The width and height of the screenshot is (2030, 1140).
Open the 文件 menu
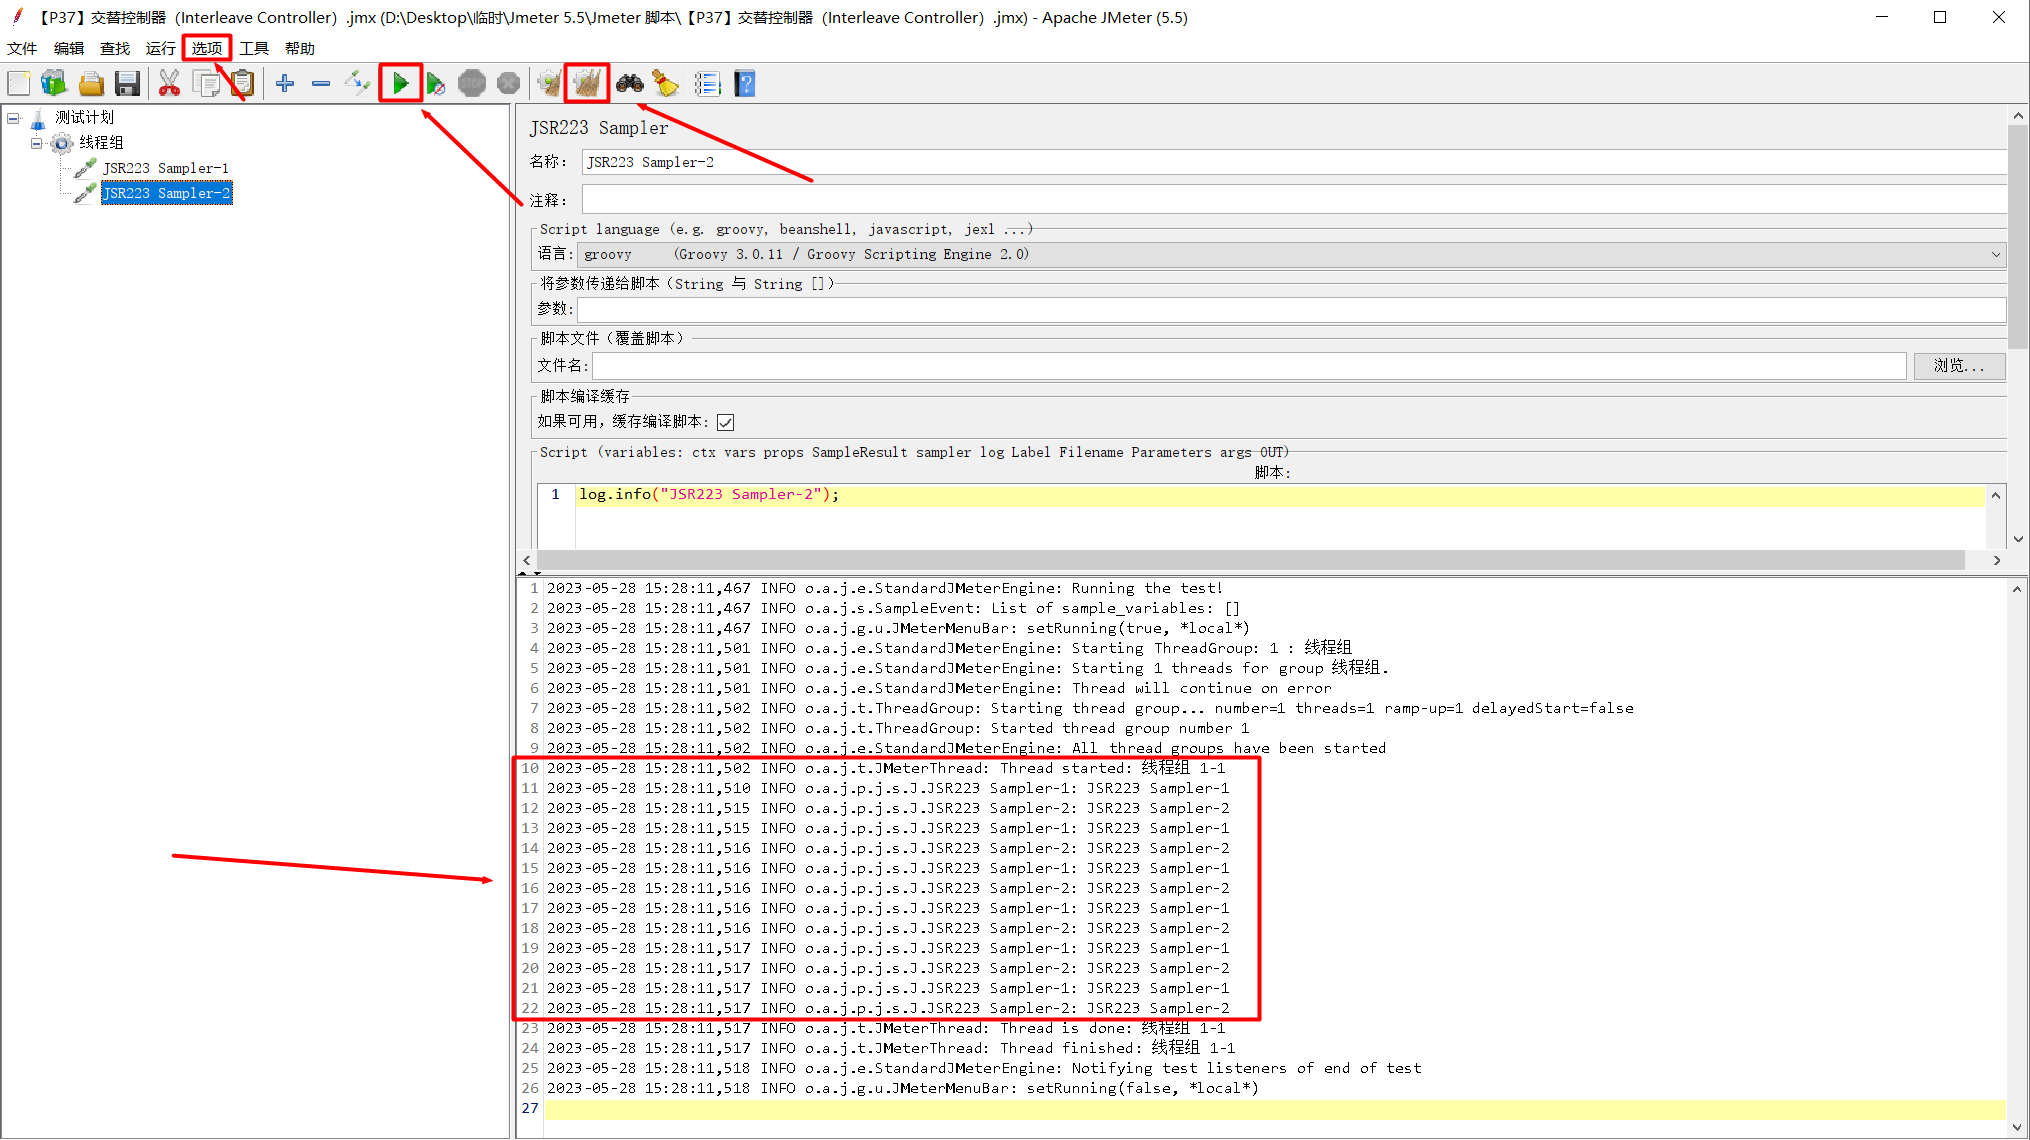point(22,48)
